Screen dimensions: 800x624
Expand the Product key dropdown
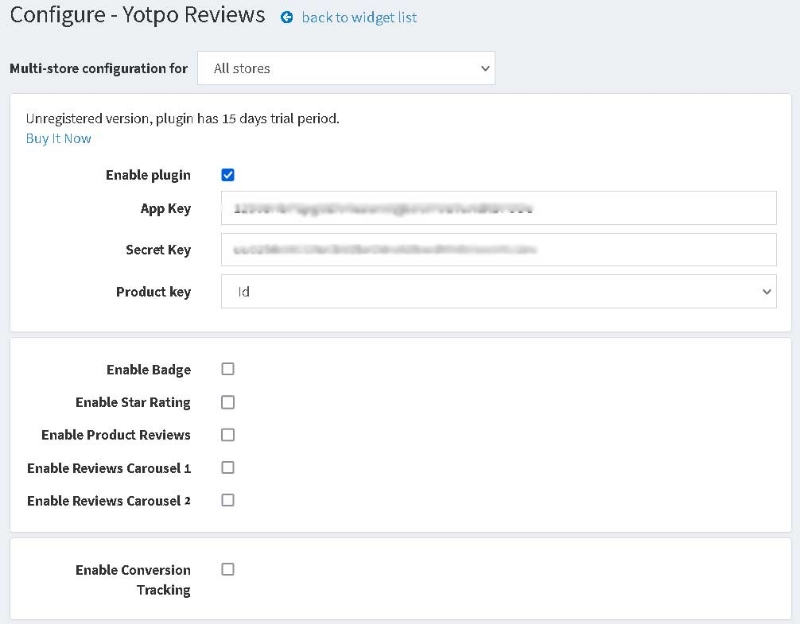[498, 291]
